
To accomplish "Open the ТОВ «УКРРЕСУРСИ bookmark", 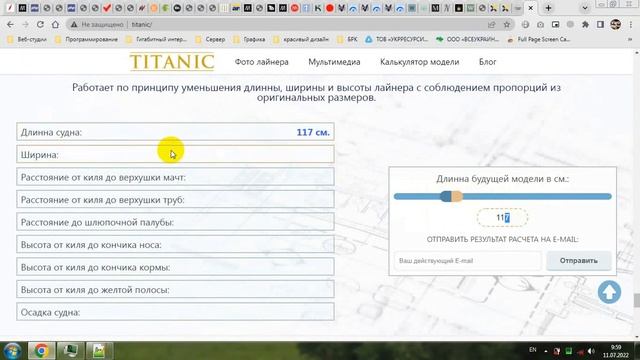I will coord(397,40).
